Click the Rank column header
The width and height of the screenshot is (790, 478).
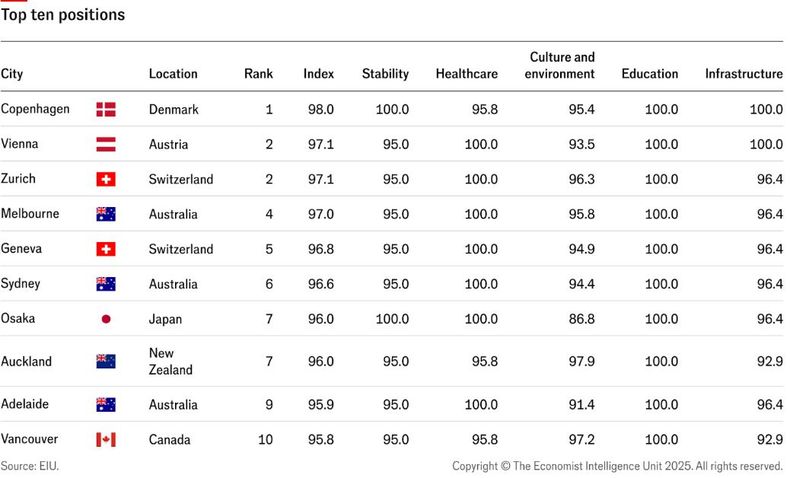258,74
